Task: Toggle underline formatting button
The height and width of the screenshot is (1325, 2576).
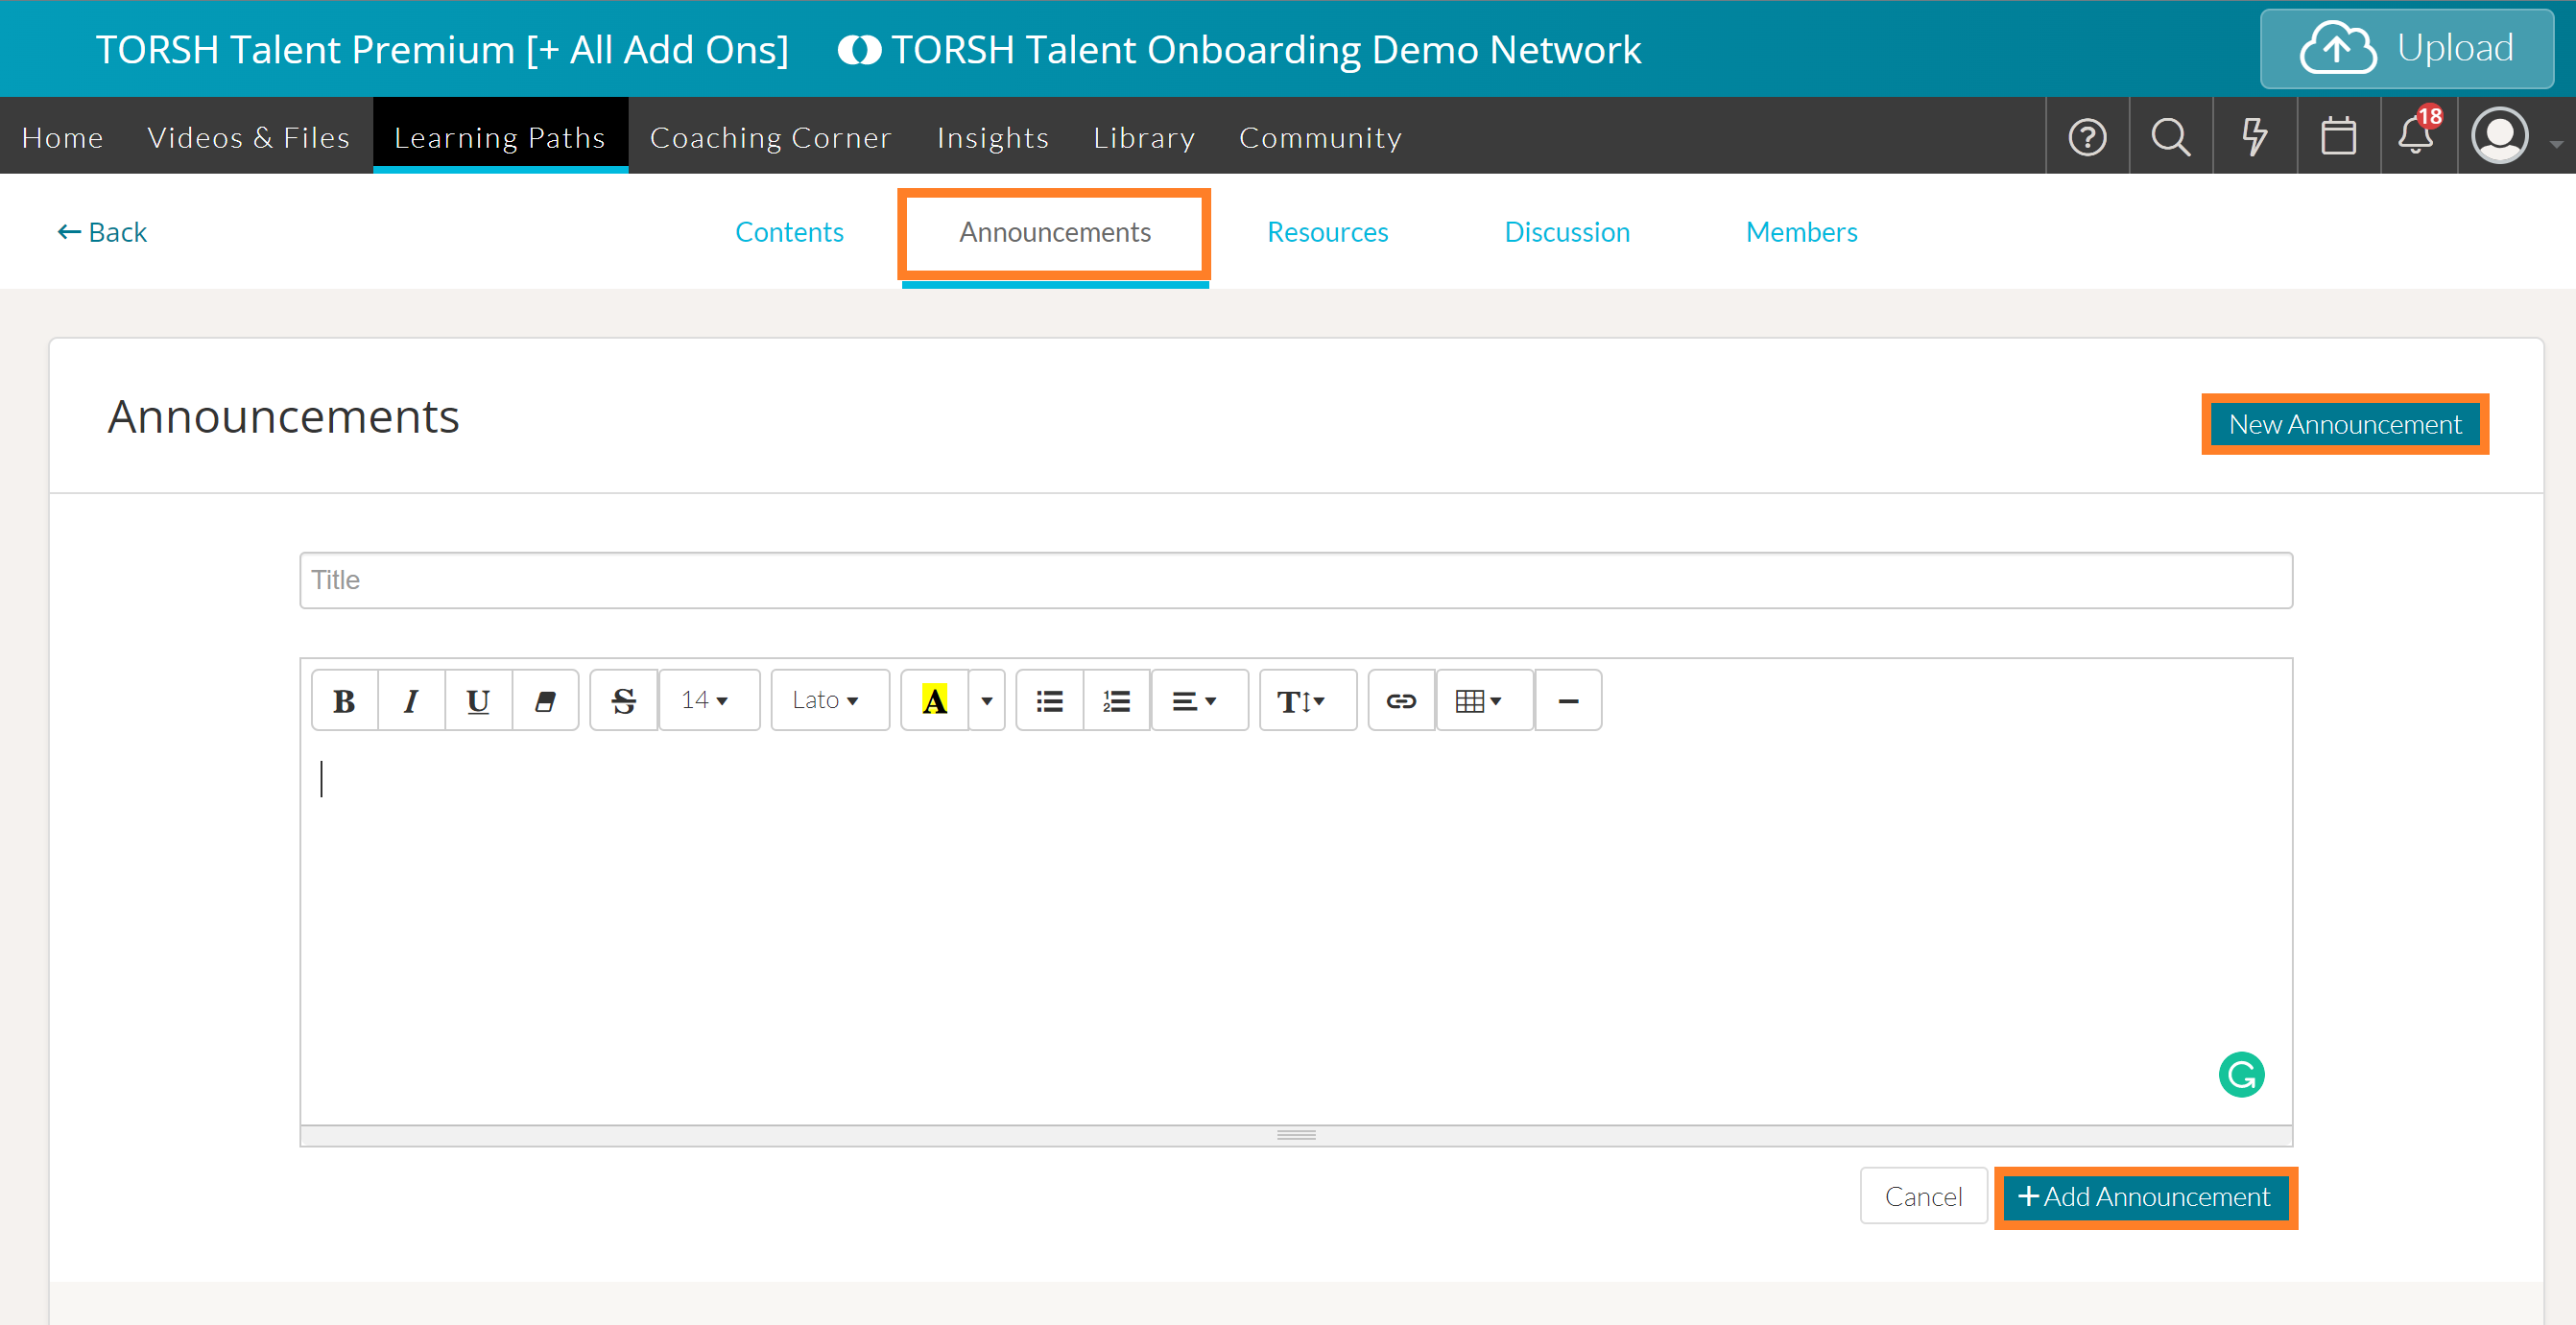Action: coord(477,701)
